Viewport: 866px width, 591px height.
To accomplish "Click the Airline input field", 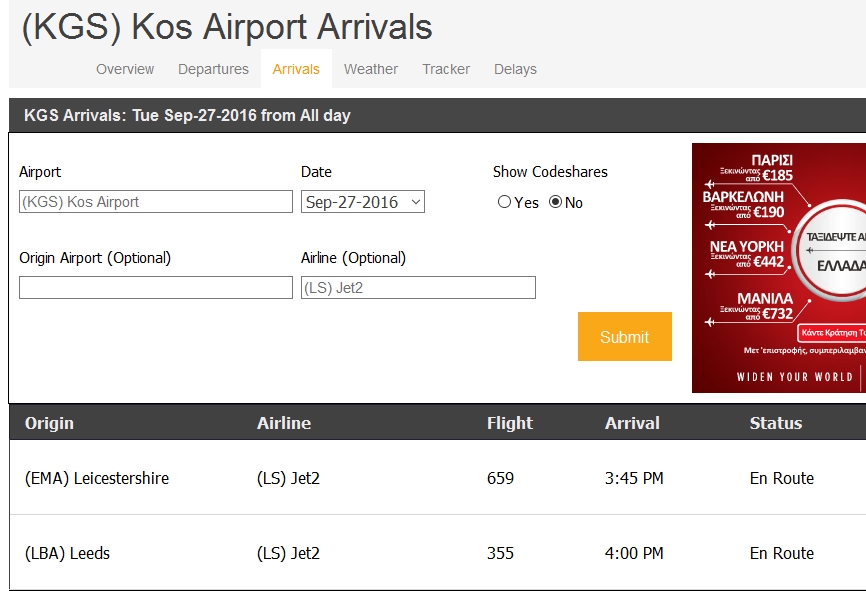I will (418, 288).
